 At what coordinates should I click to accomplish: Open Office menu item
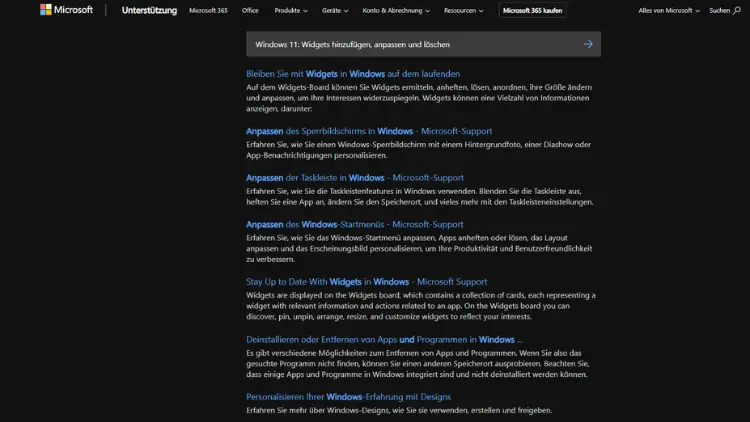[x=250, y=10]
